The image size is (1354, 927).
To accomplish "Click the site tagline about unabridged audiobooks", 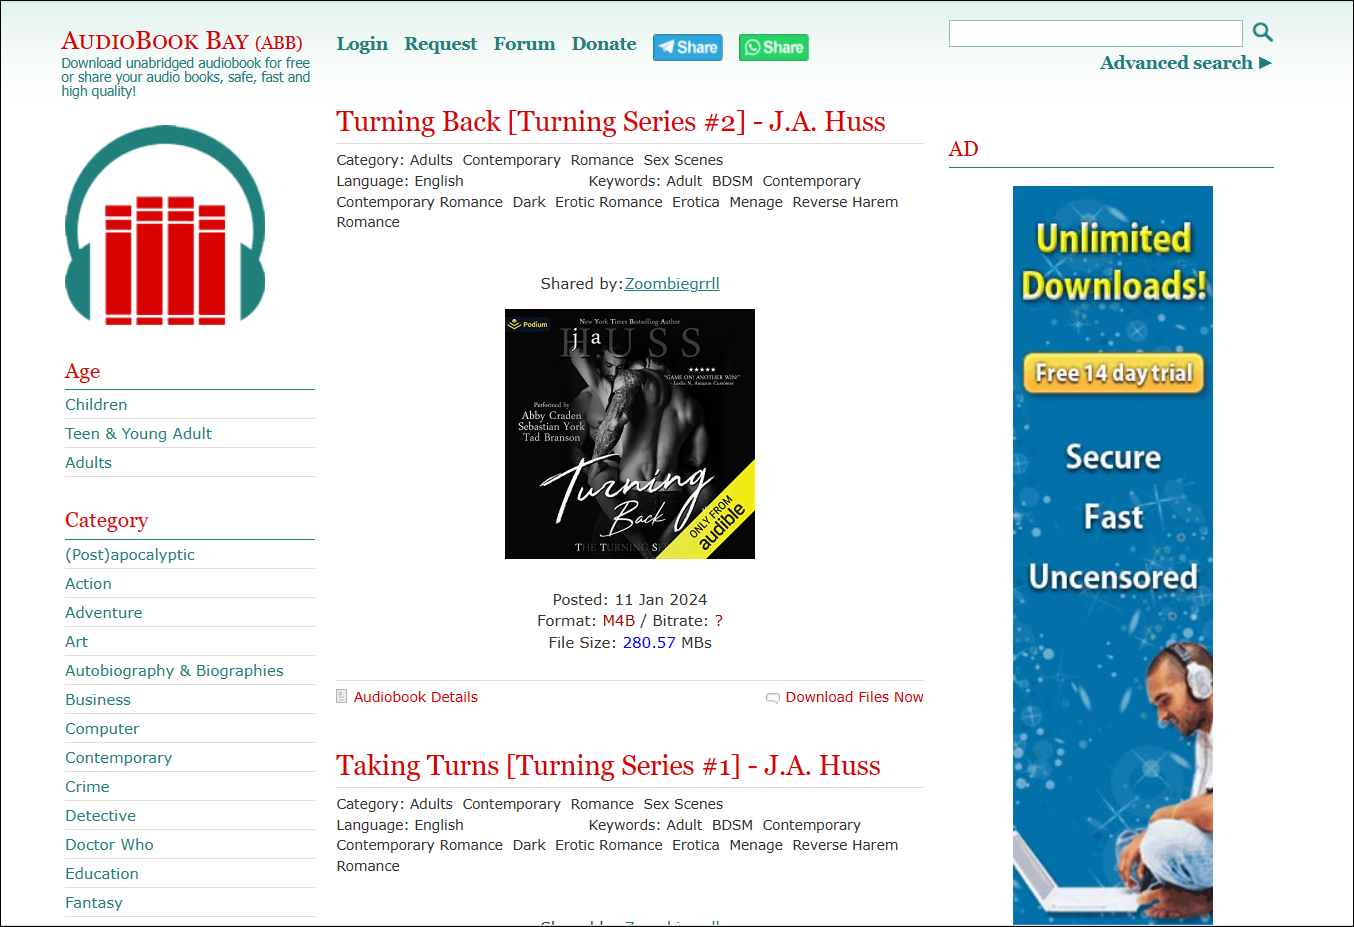I will click(186, 77).
